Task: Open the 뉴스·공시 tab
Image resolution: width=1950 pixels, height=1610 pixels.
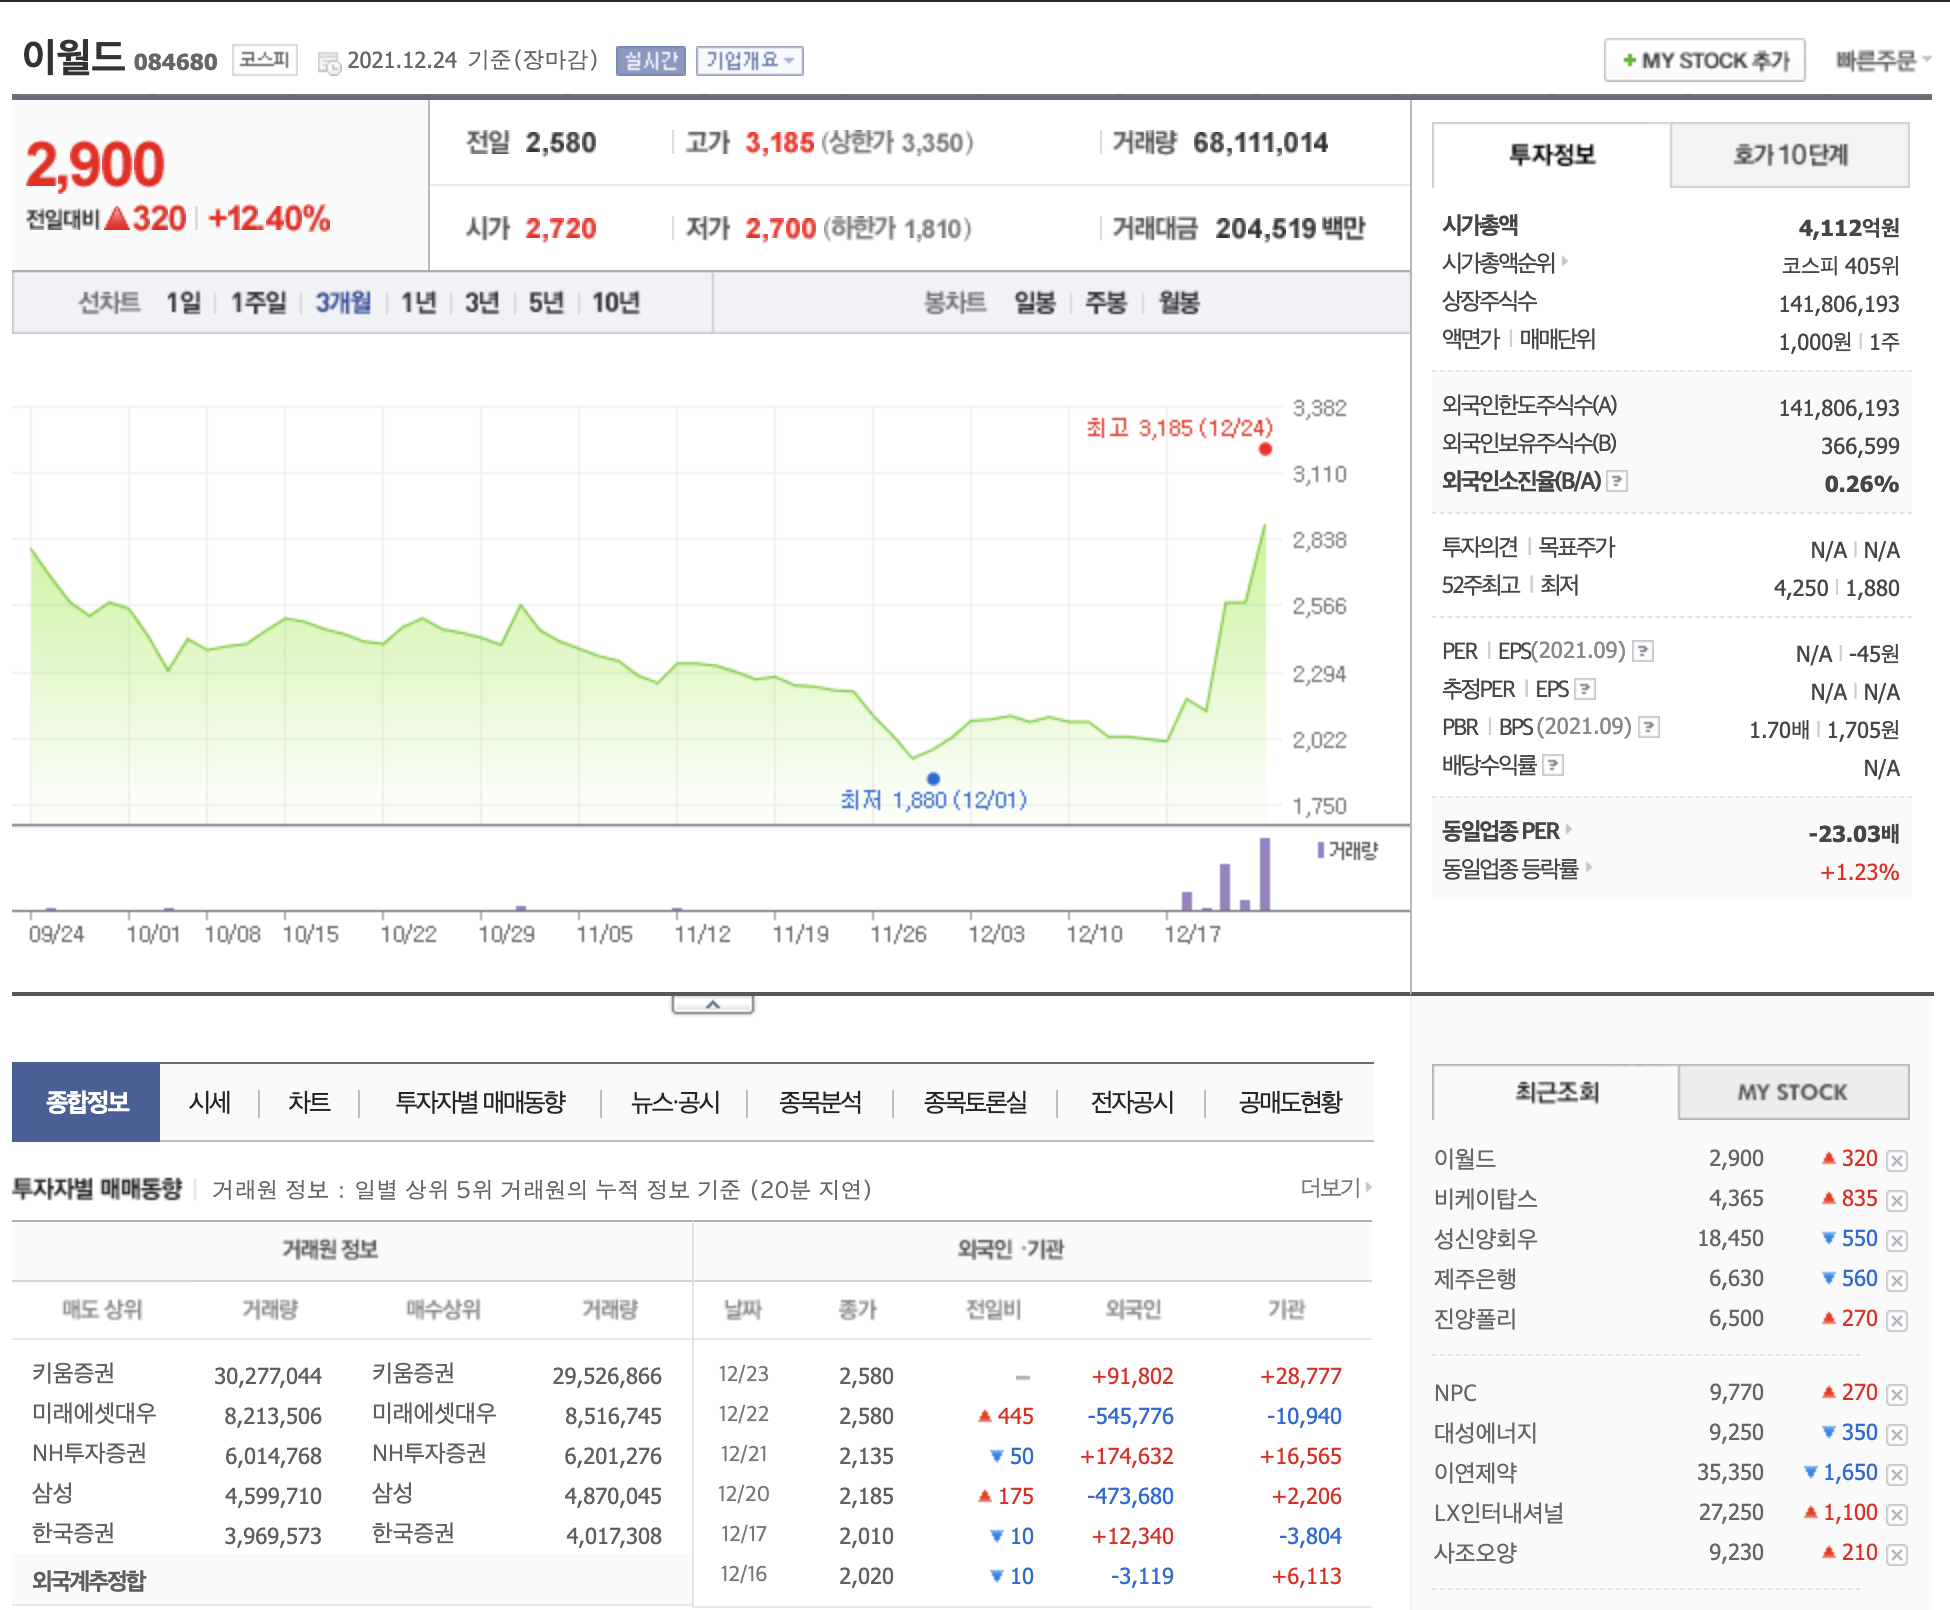Action: (675, 1102)
